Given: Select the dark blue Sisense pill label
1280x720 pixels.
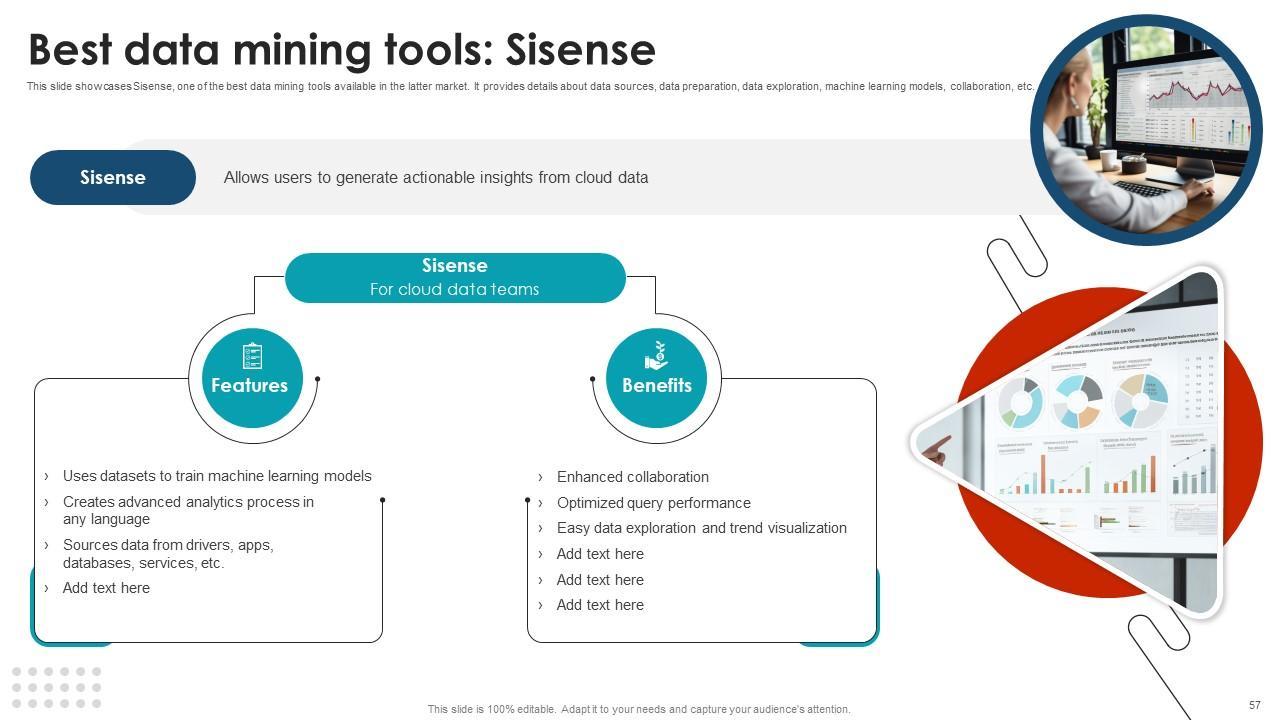Looking at the screenshot, I should coord(113,177).
